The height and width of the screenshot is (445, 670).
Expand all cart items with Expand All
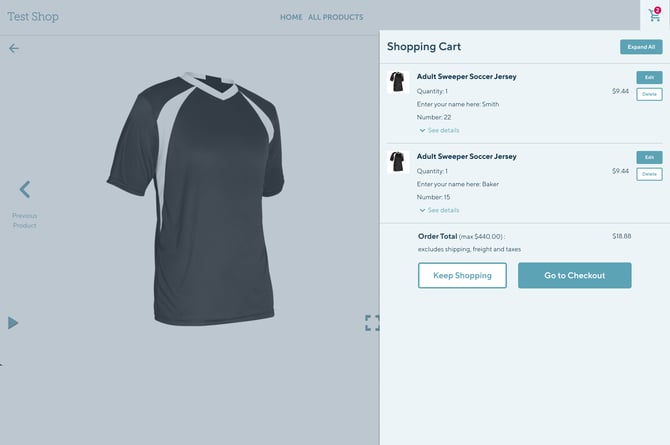(x=641, y=47)
